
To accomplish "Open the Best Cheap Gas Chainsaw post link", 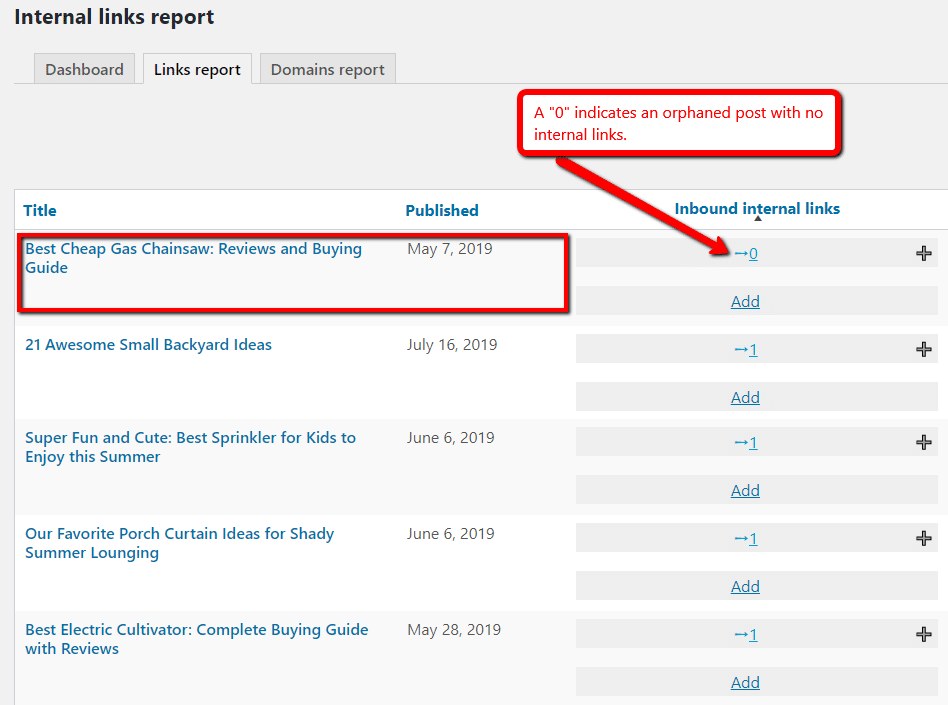I will tap(193, 258).
